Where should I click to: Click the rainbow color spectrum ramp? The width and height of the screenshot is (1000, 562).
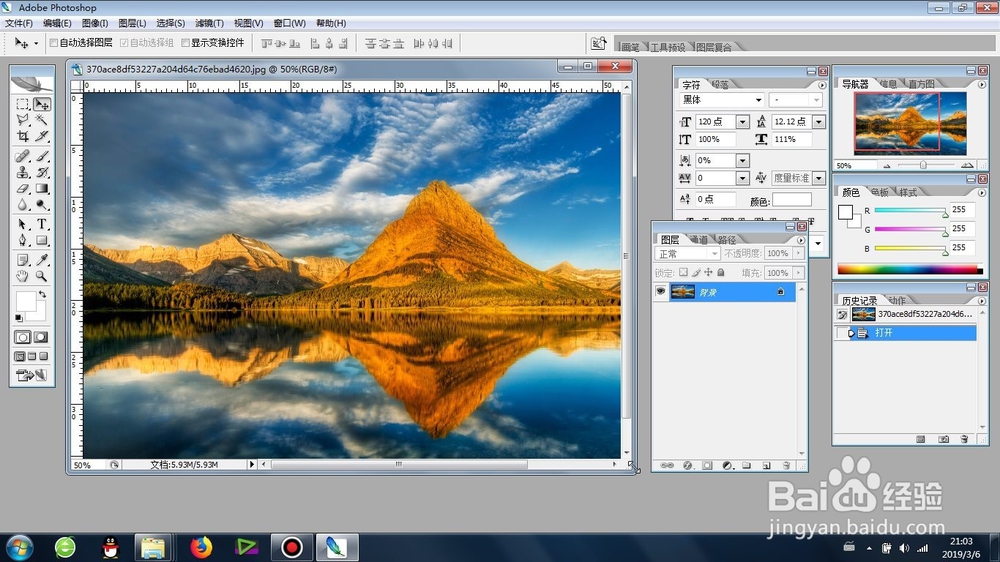[x=909, y=269]
